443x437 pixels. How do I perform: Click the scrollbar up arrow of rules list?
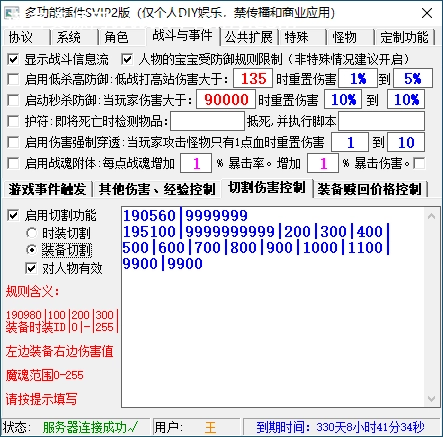(431, 216)
